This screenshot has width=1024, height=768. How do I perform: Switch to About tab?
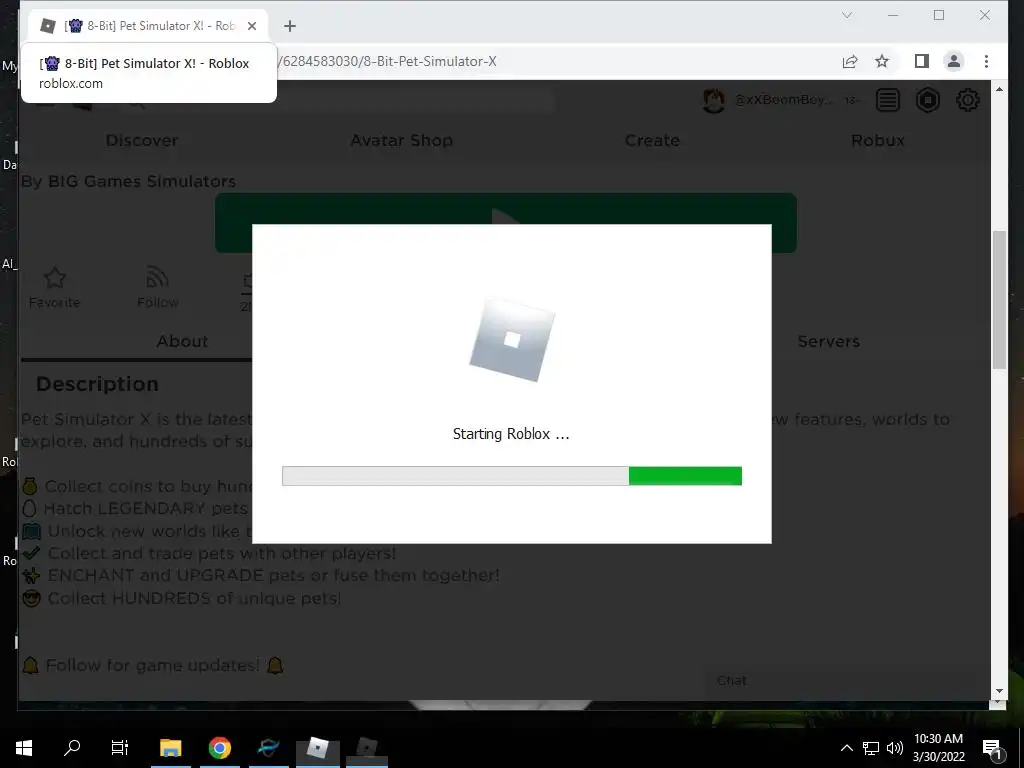(182, 342)
